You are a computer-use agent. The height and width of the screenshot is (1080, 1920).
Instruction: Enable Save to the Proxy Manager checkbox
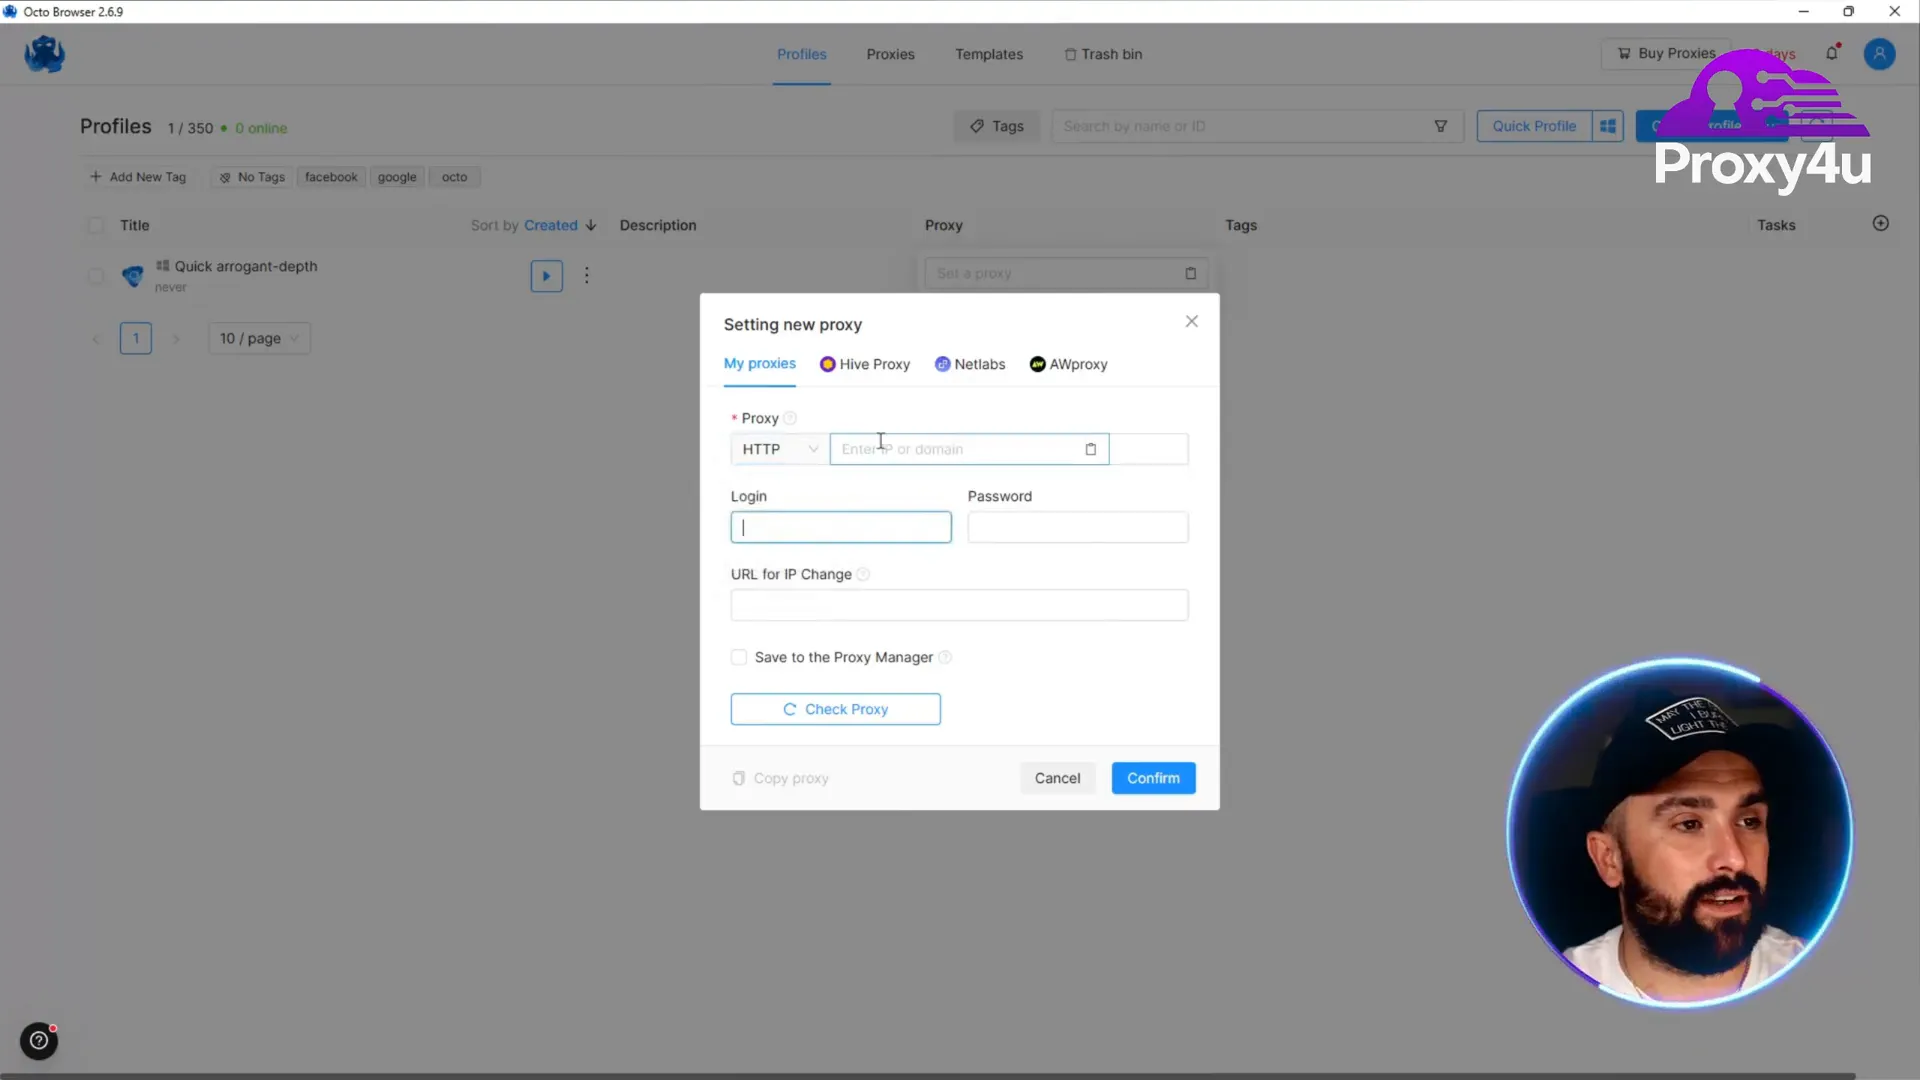click(x=739, y=657)
